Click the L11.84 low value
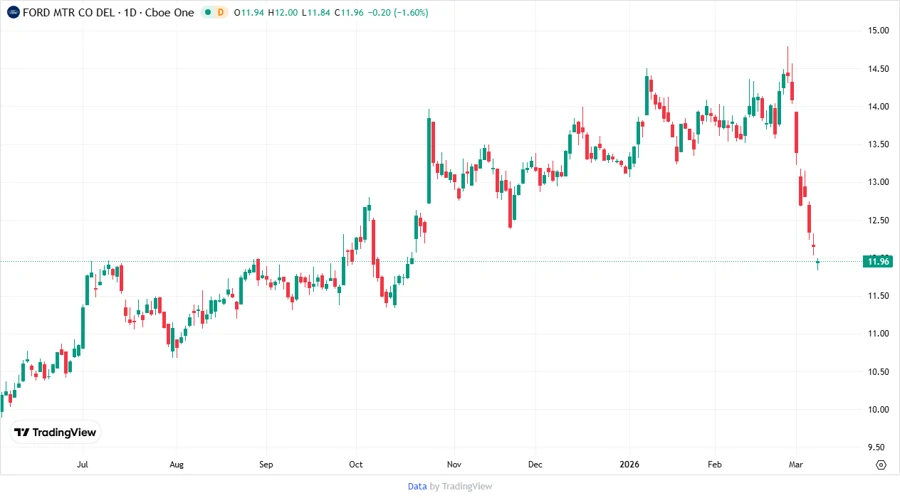 [316, 12]
